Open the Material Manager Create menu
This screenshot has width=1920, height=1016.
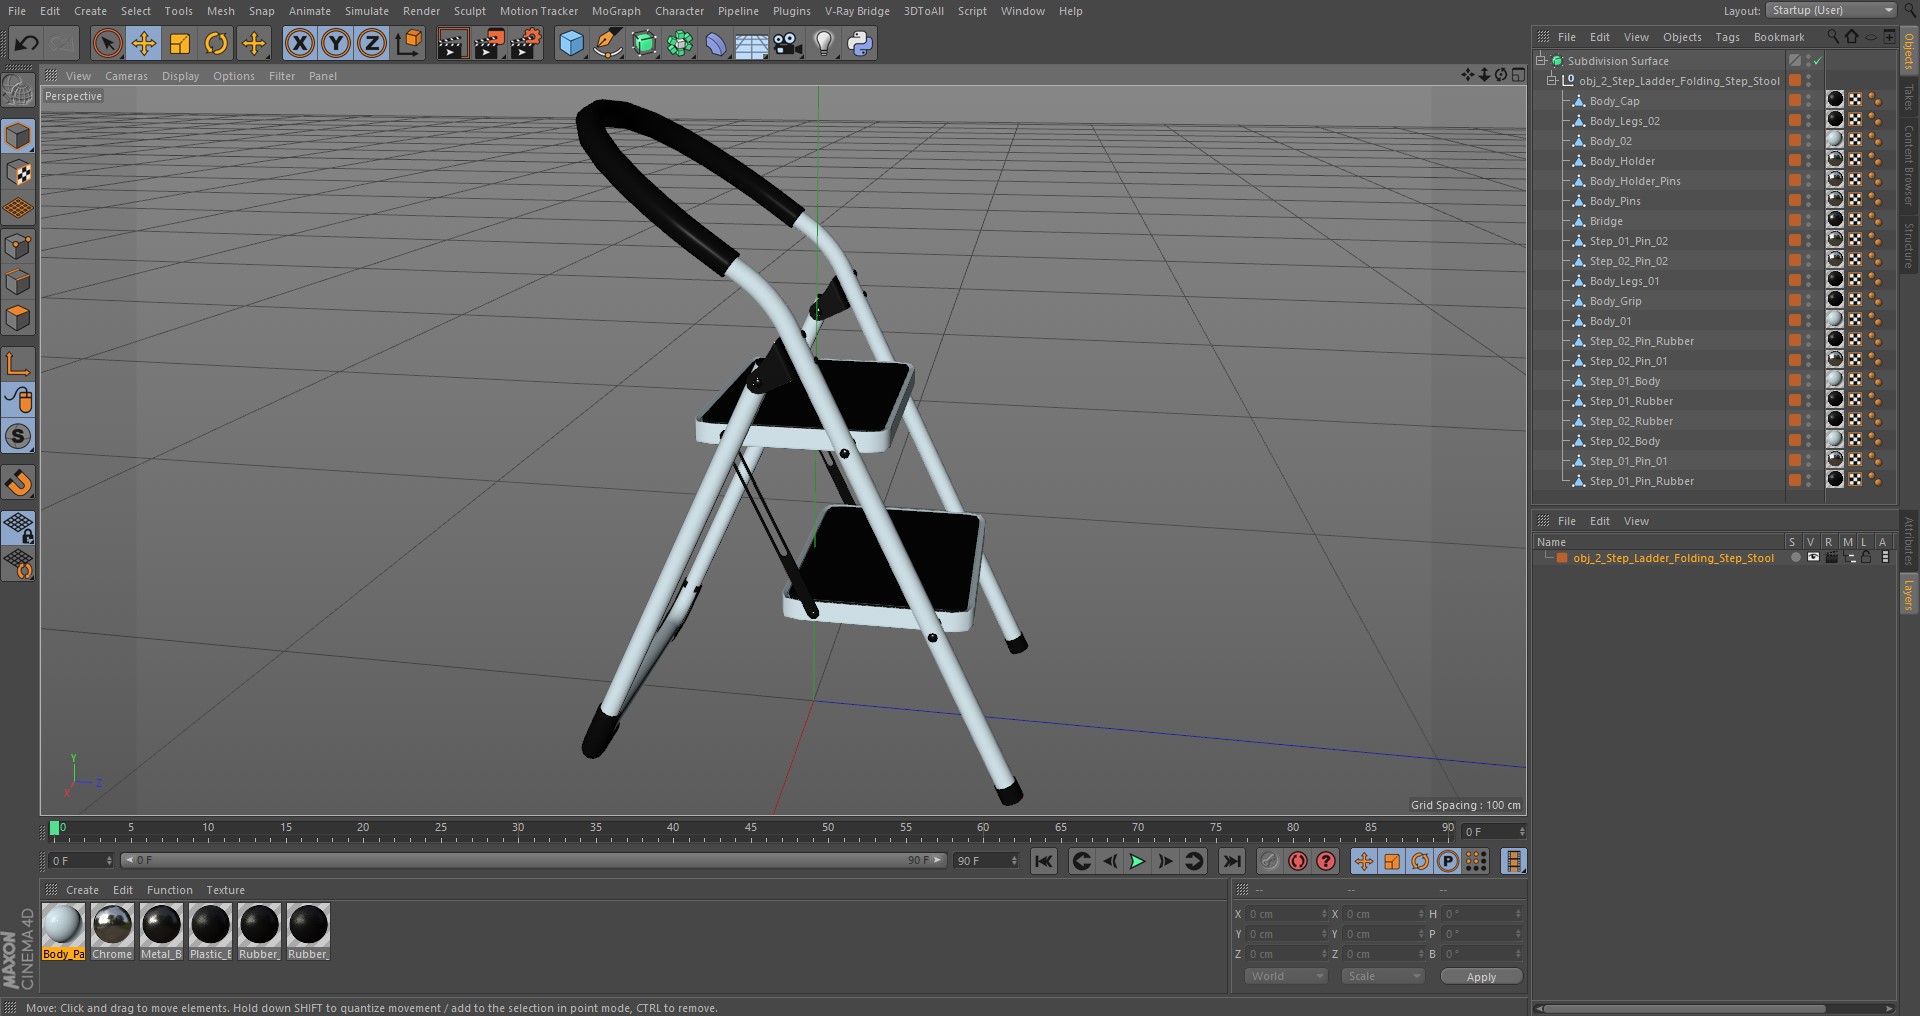pos(82,890)
